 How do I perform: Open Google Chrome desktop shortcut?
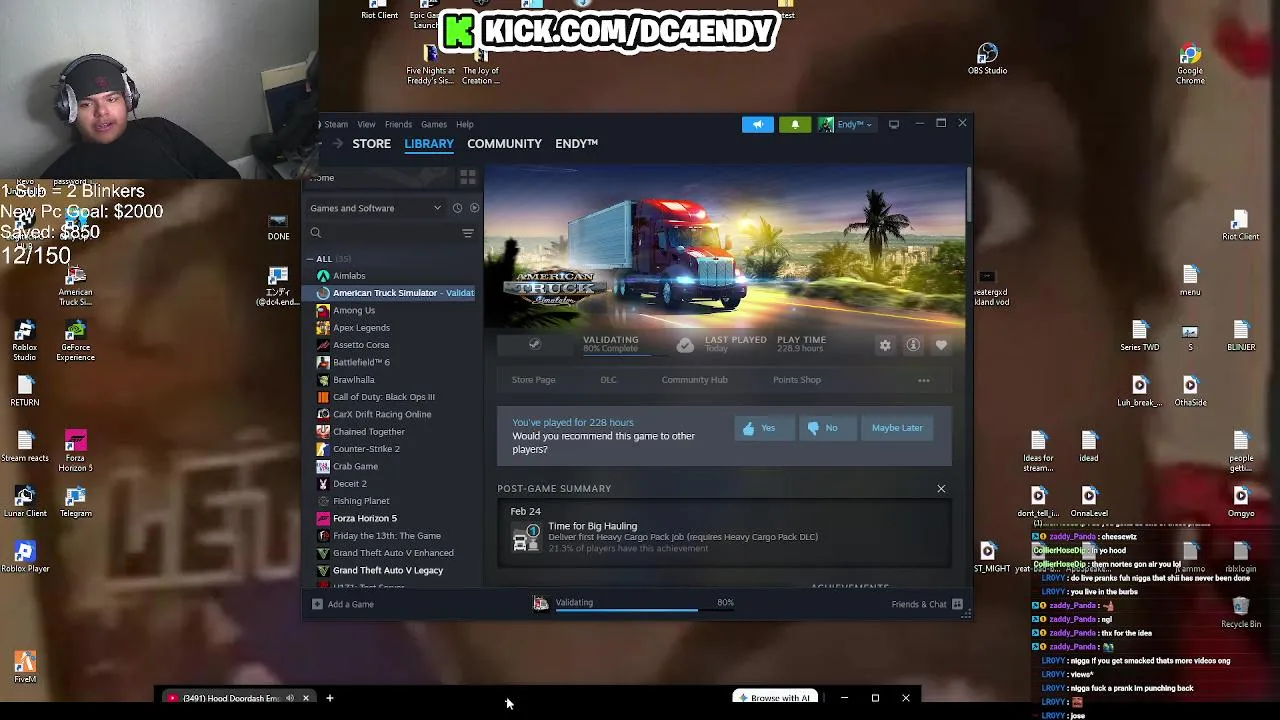point(1189,64)
